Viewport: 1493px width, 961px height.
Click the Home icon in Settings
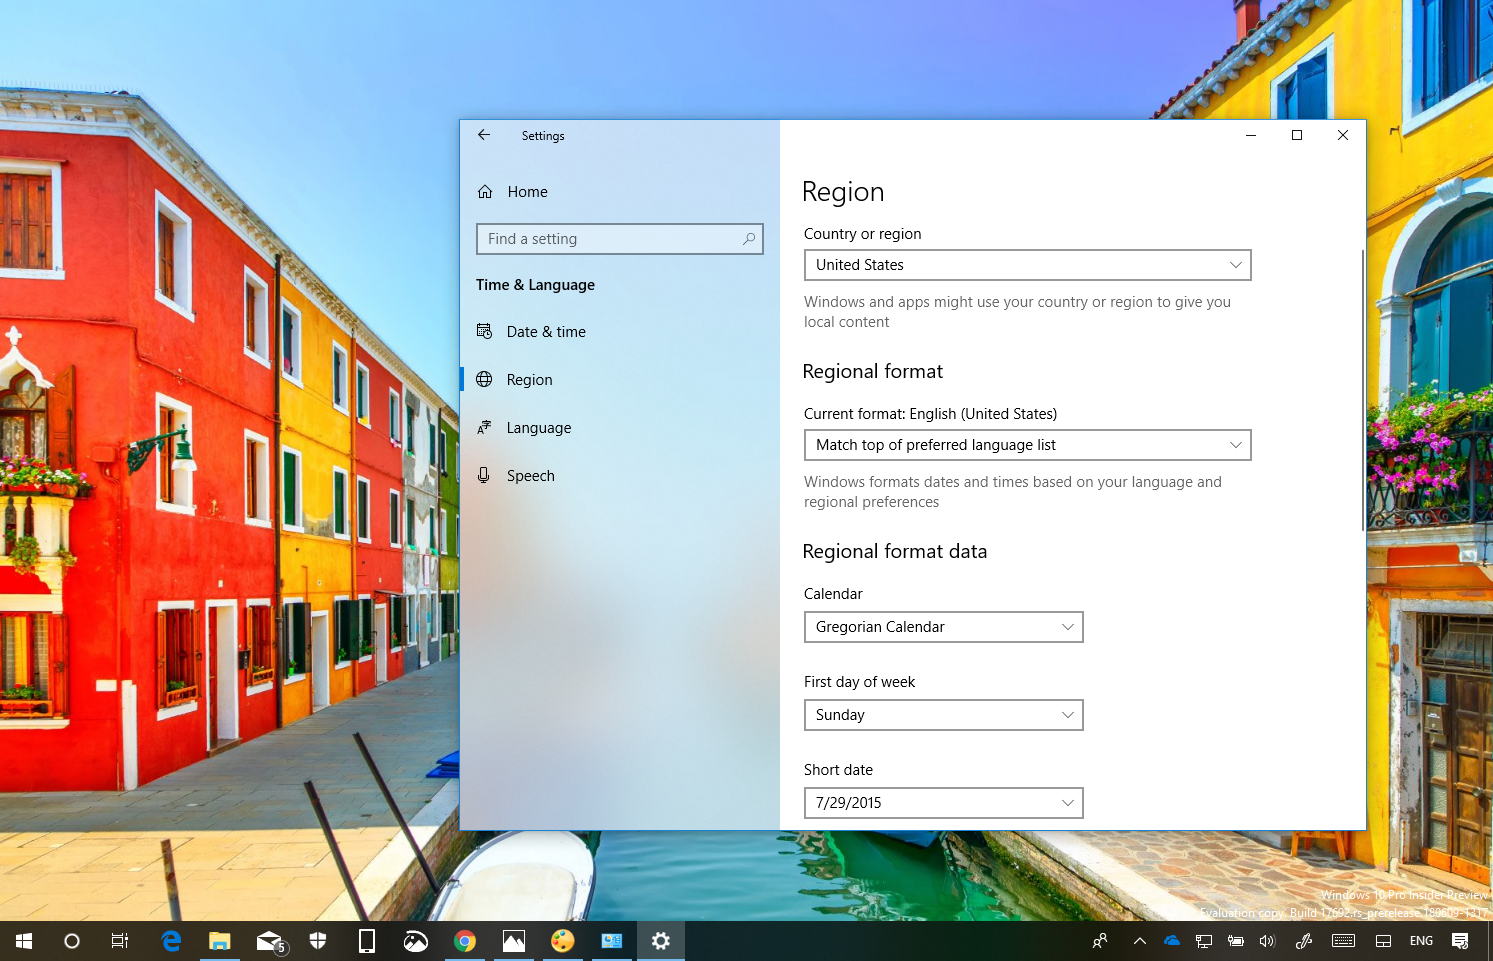487,191
